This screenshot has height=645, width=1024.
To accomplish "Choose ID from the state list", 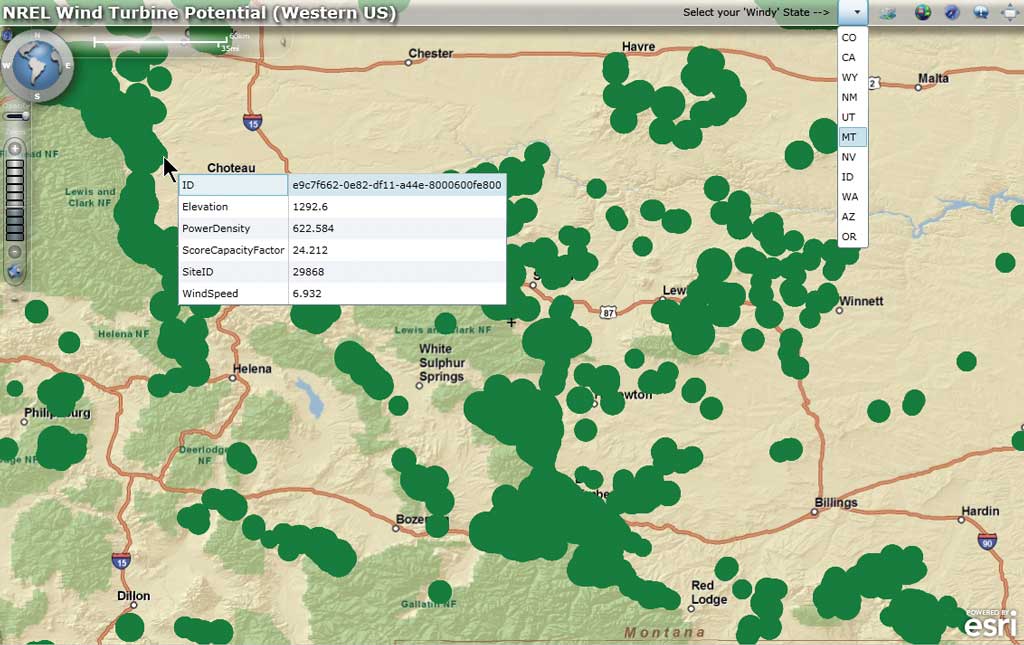I will click(852, 177).
